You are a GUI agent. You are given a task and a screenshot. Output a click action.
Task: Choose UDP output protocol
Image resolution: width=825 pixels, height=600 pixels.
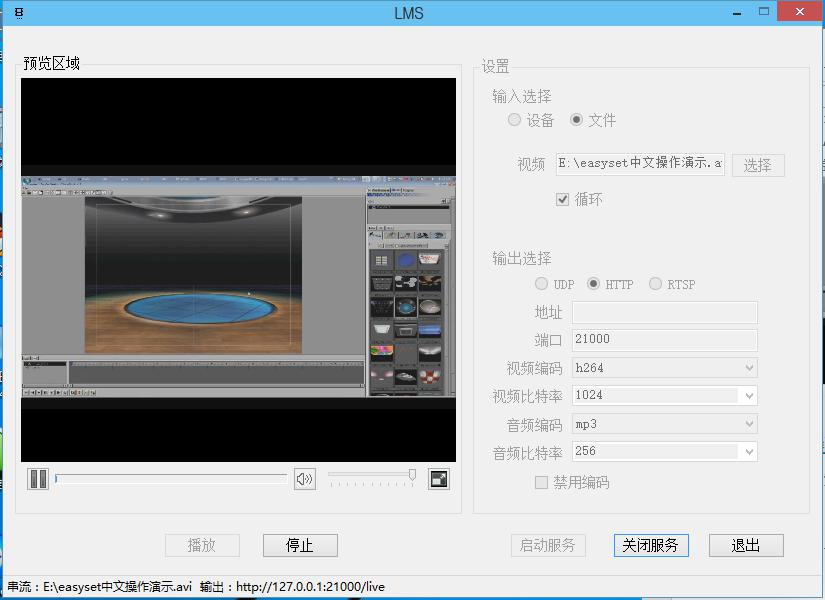tap(542, 284)
